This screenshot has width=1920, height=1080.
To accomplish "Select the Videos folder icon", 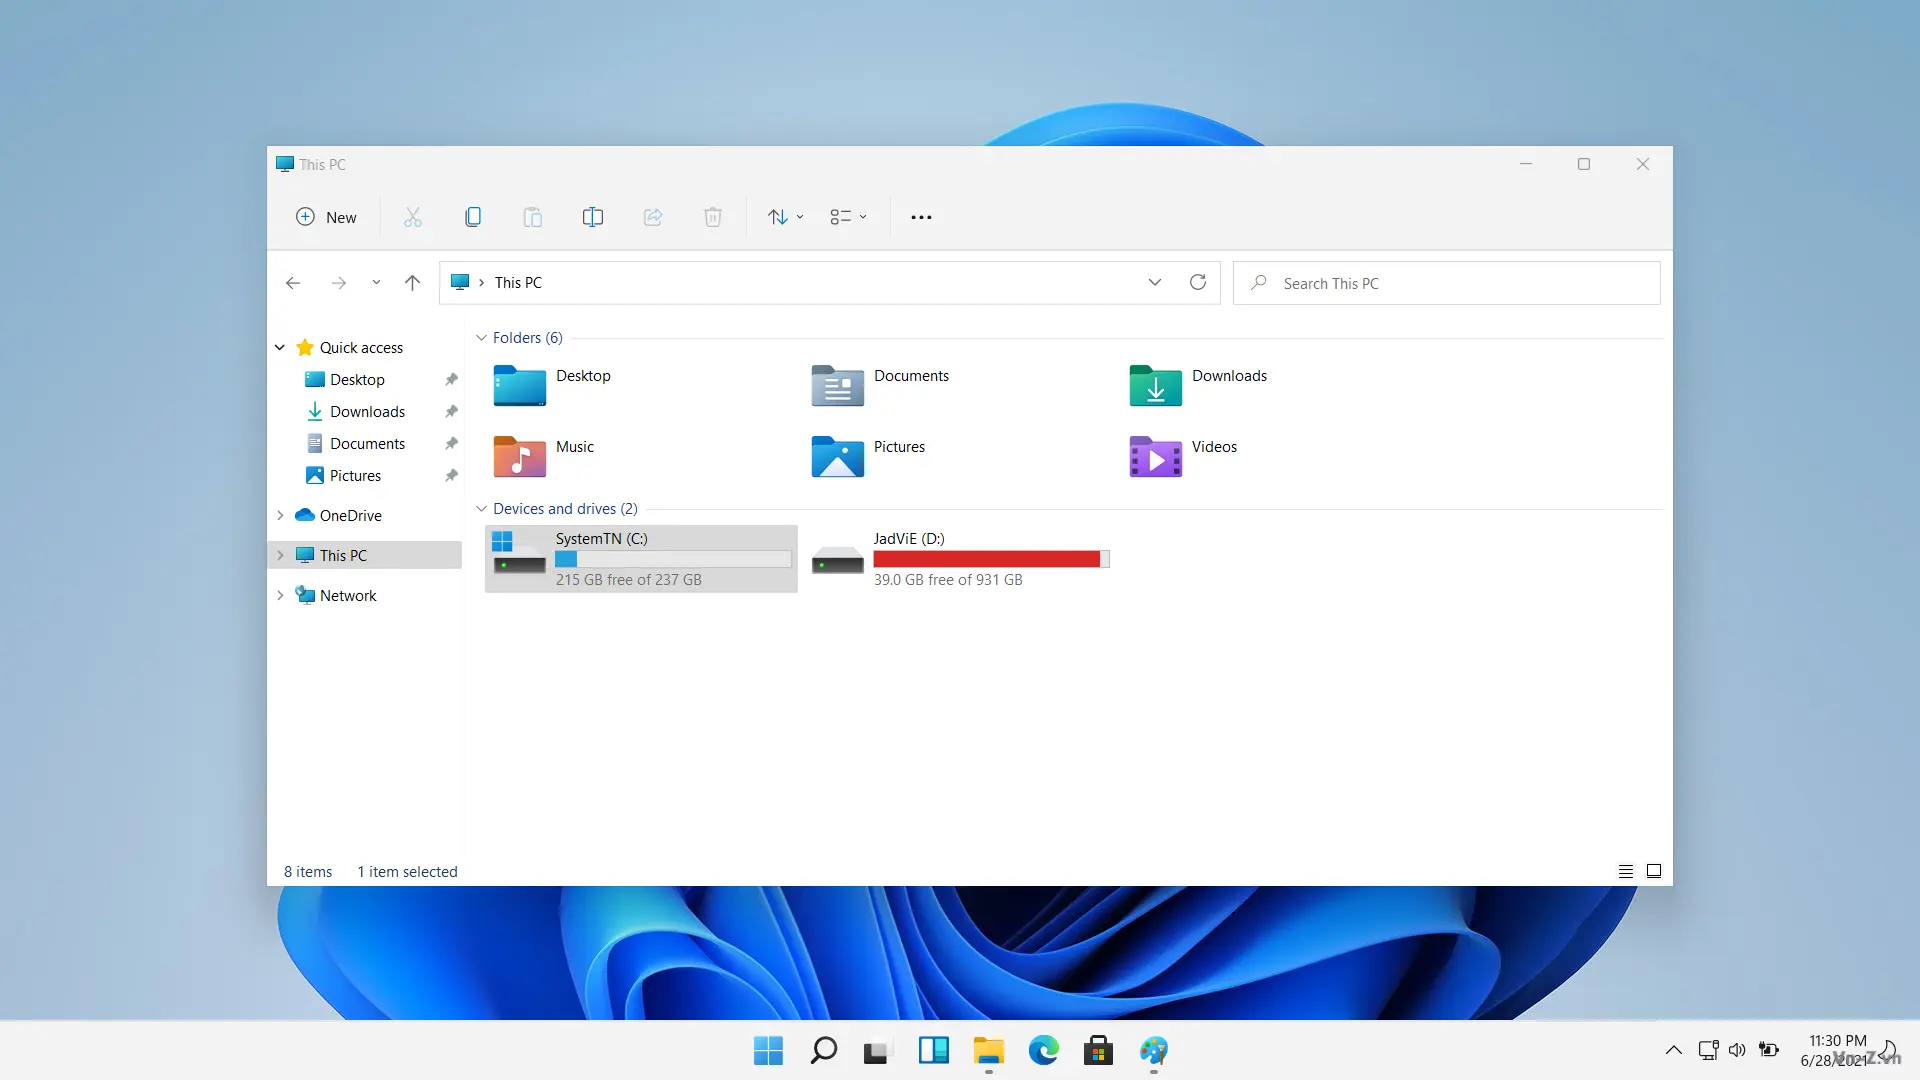I will click(1156, 457).
